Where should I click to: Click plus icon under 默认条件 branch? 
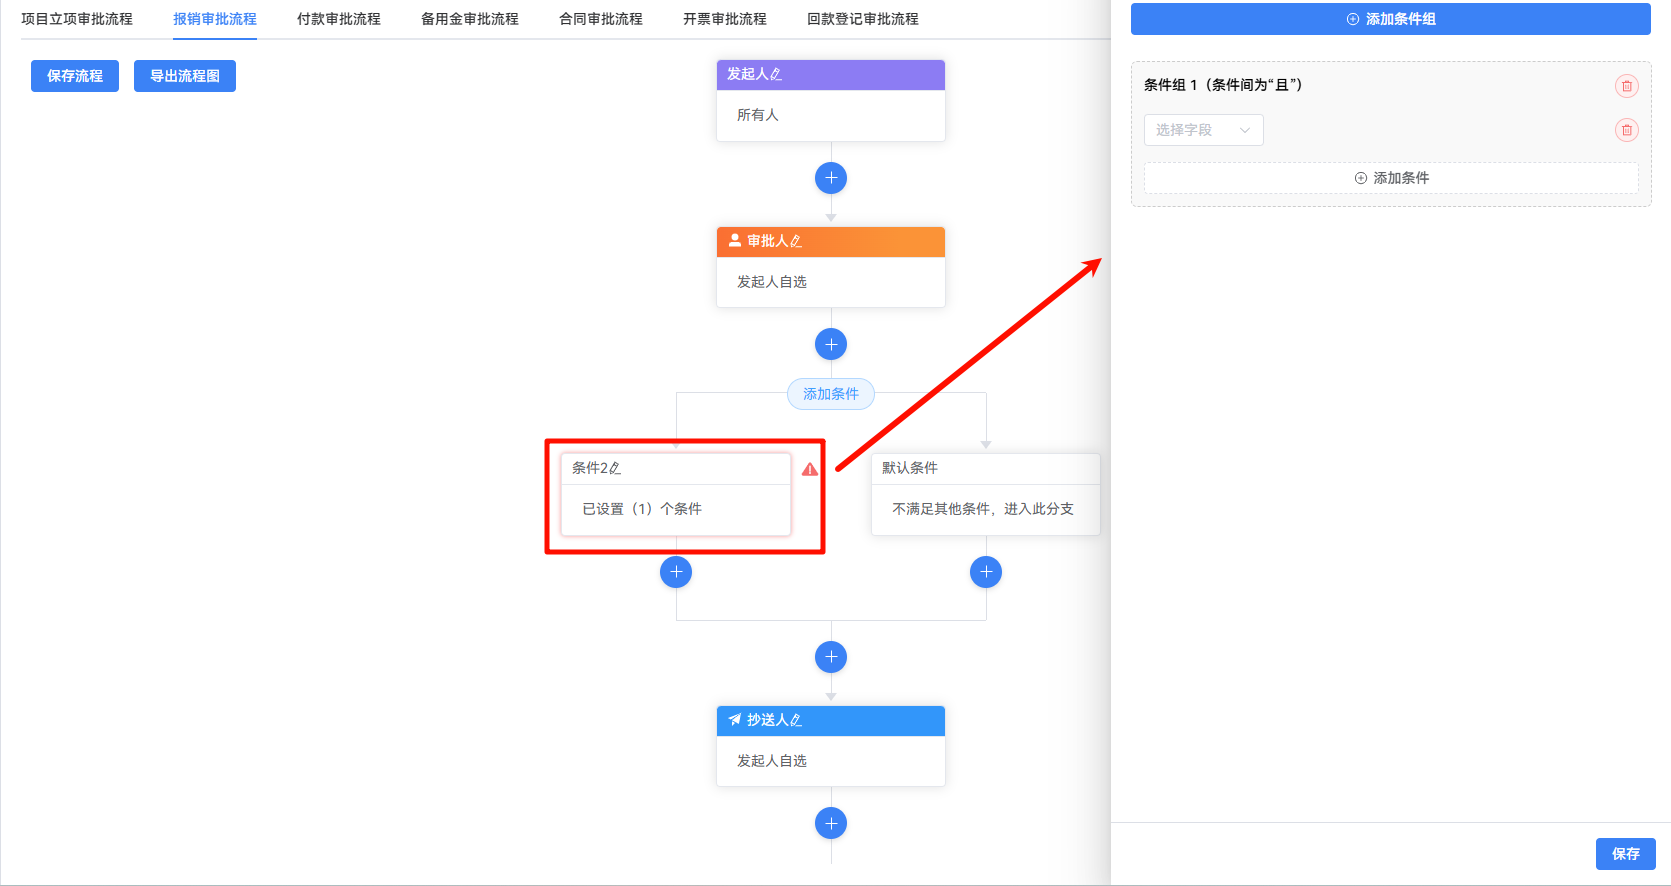[x=986, y=572]
